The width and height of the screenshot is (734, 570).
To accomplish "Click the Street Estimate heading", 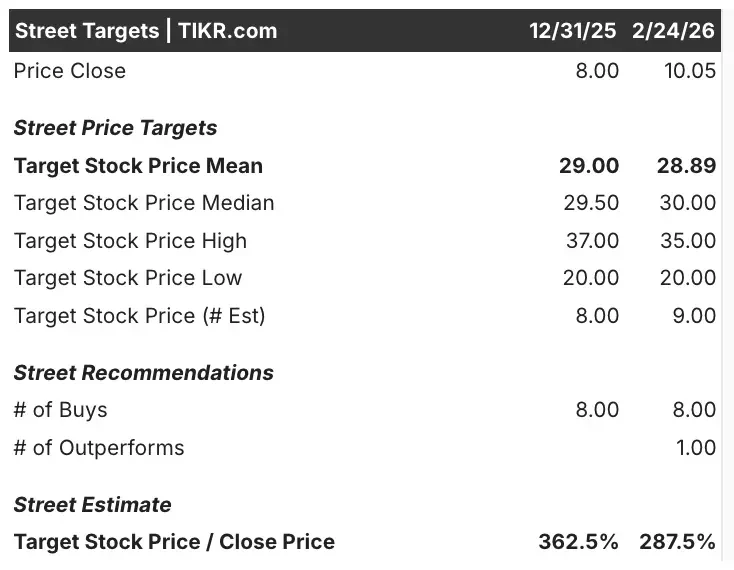I will tap(92, 505).
